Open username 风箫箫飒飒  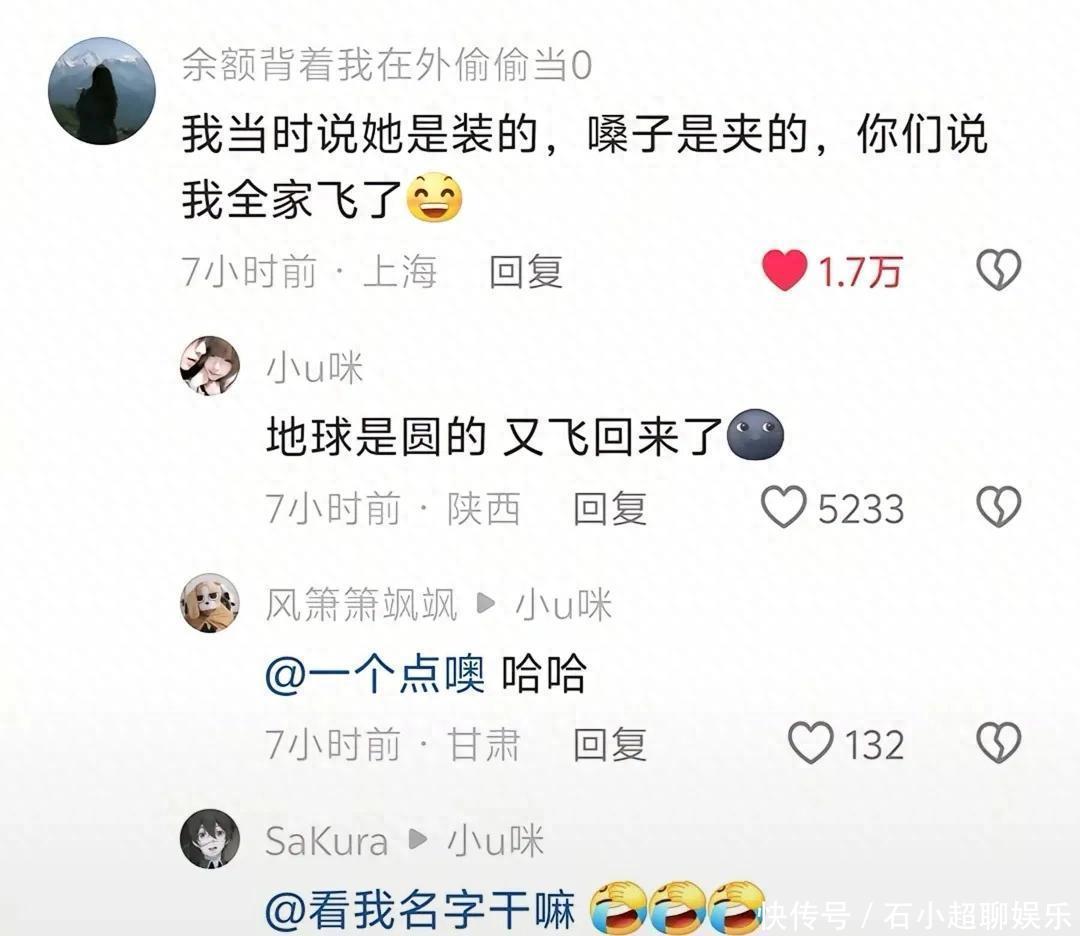(x=362, y=605)
